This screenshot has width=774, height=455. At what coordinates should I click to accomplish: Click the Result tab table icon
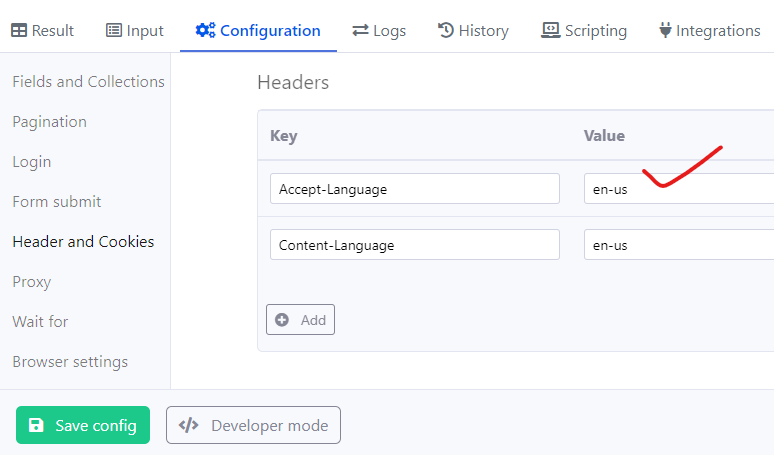point(19,31)
